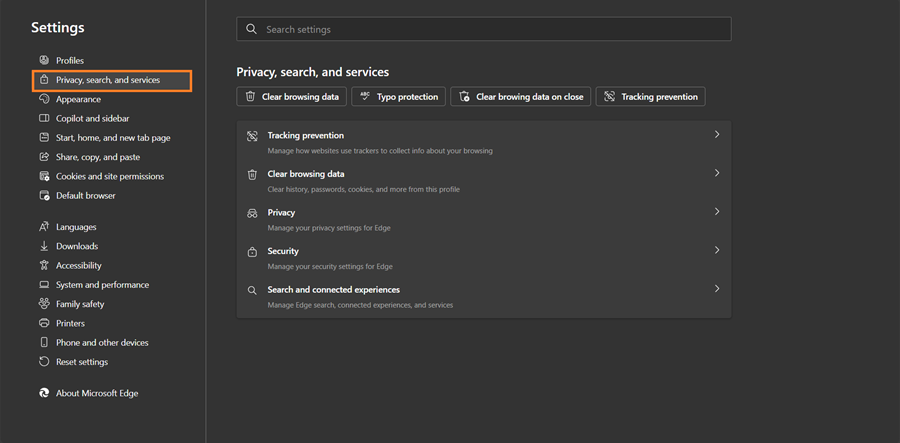Select Privacy, search, and services in the sidebar
Viewport: 900px width, 443px height.
[111, 80]
